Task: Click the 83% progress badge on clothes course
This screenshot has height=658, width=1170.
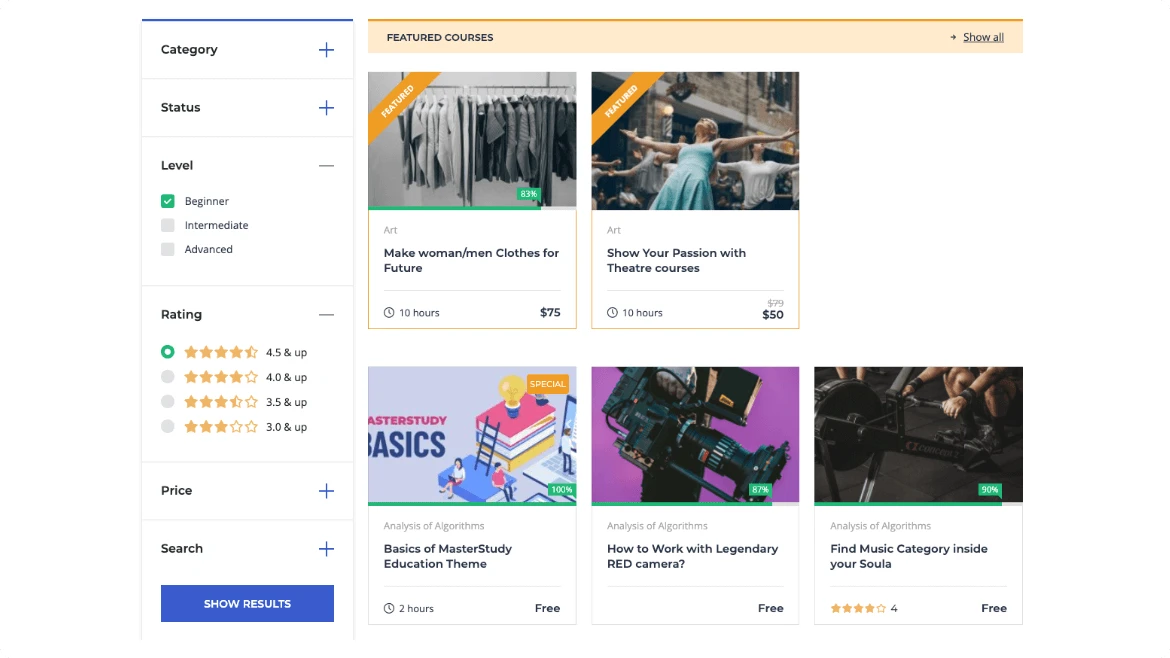Action: pyautogui.click(x=528, y=194)
